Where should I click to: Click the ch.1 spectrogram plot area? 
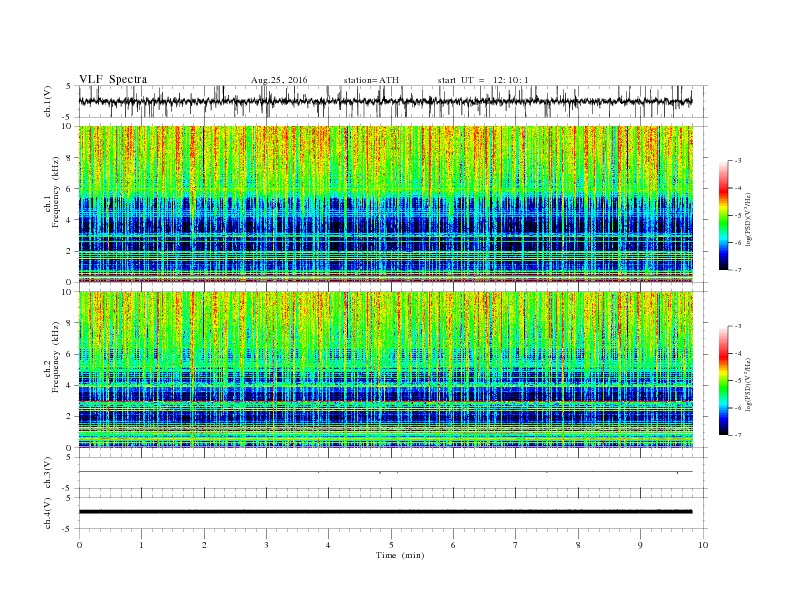point(385,204)
